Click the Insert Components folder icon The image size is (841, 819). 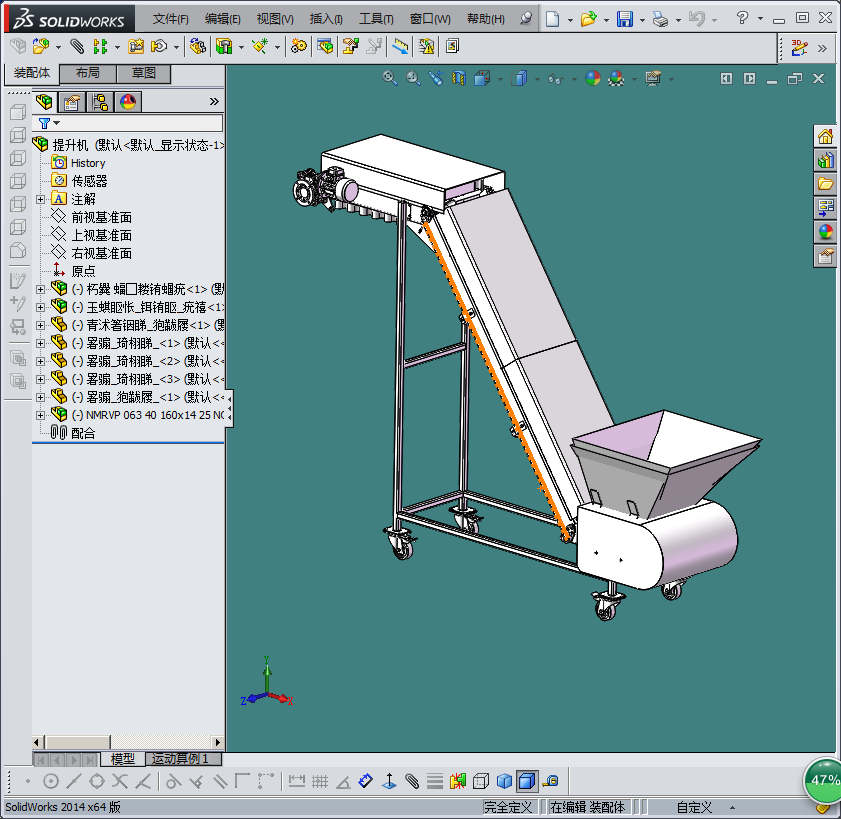(40, 47)
